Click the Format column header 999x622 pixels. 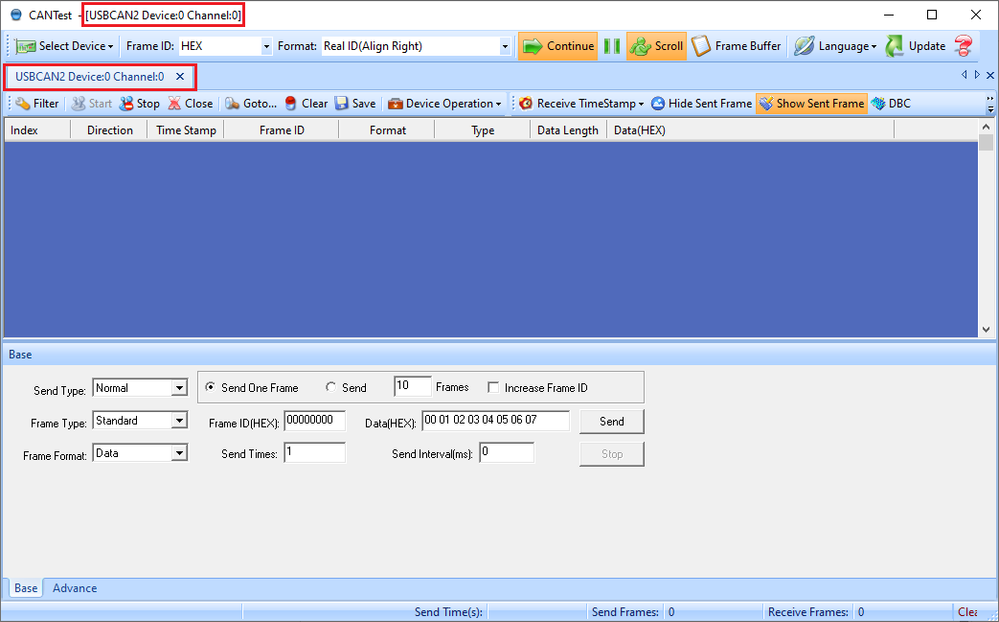(387, 130)
